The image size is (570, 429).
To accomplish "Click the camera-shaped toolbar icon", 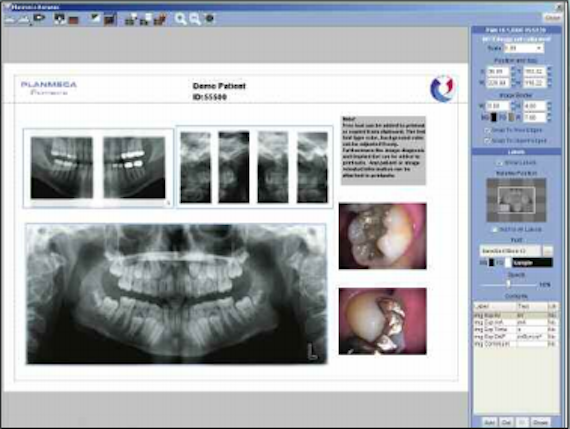I will 39,18.
